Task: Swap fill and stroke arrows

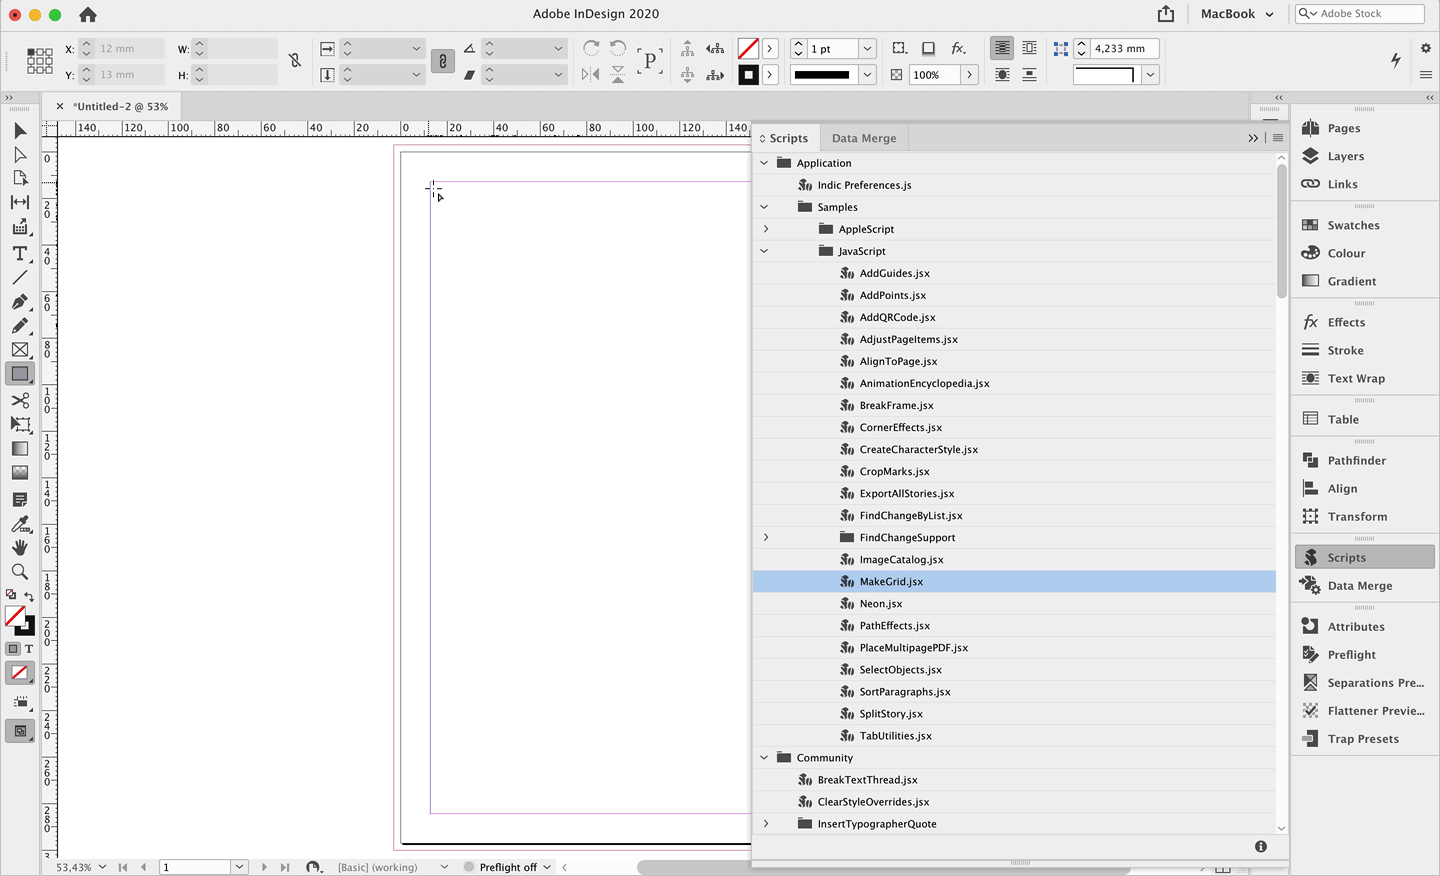Action: [29, 597]
